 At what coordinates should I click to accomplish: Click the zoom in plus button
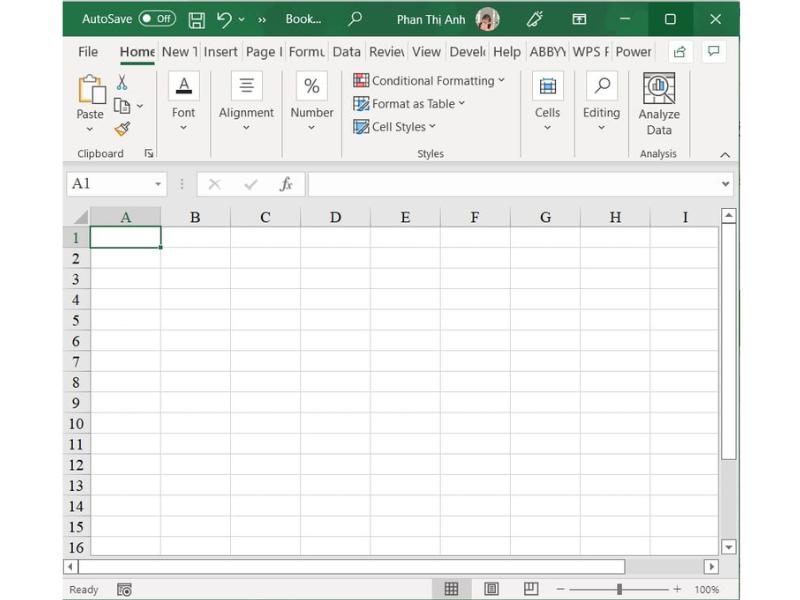pyautogui.click(x=678, y=590)
